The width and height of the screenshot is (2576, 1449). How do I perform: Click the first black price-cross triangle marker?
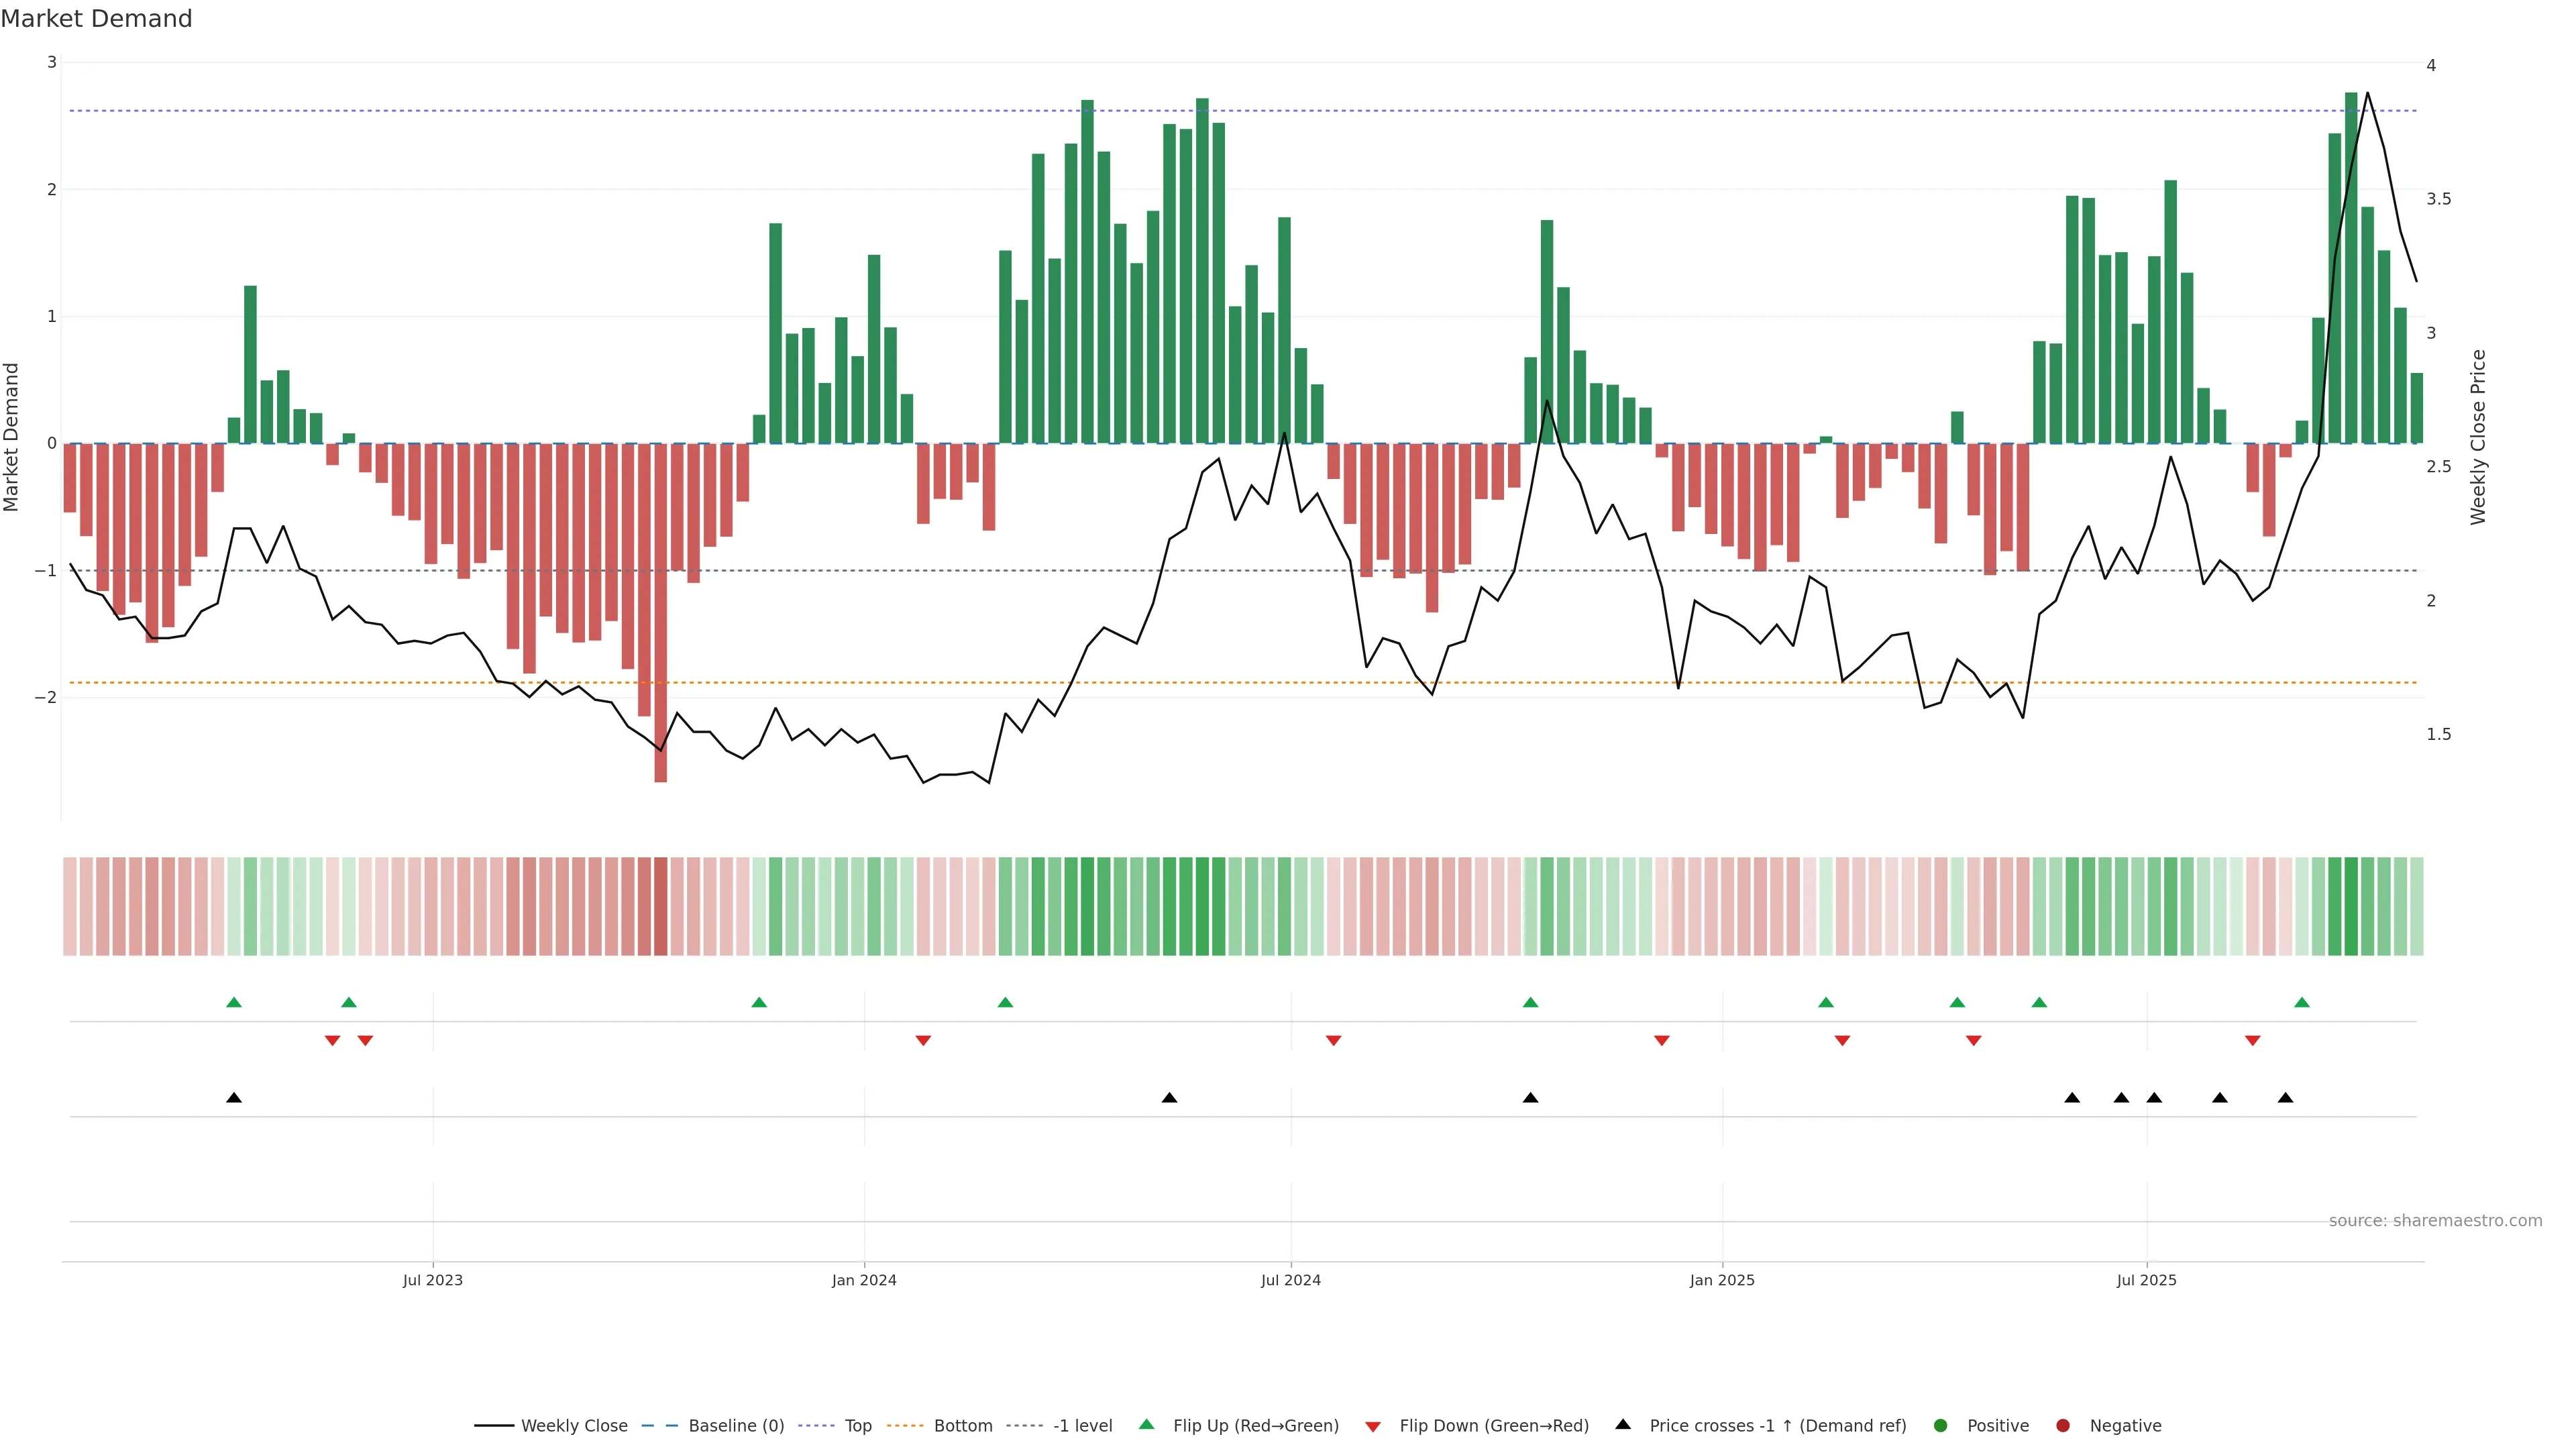click(234, 1098)
